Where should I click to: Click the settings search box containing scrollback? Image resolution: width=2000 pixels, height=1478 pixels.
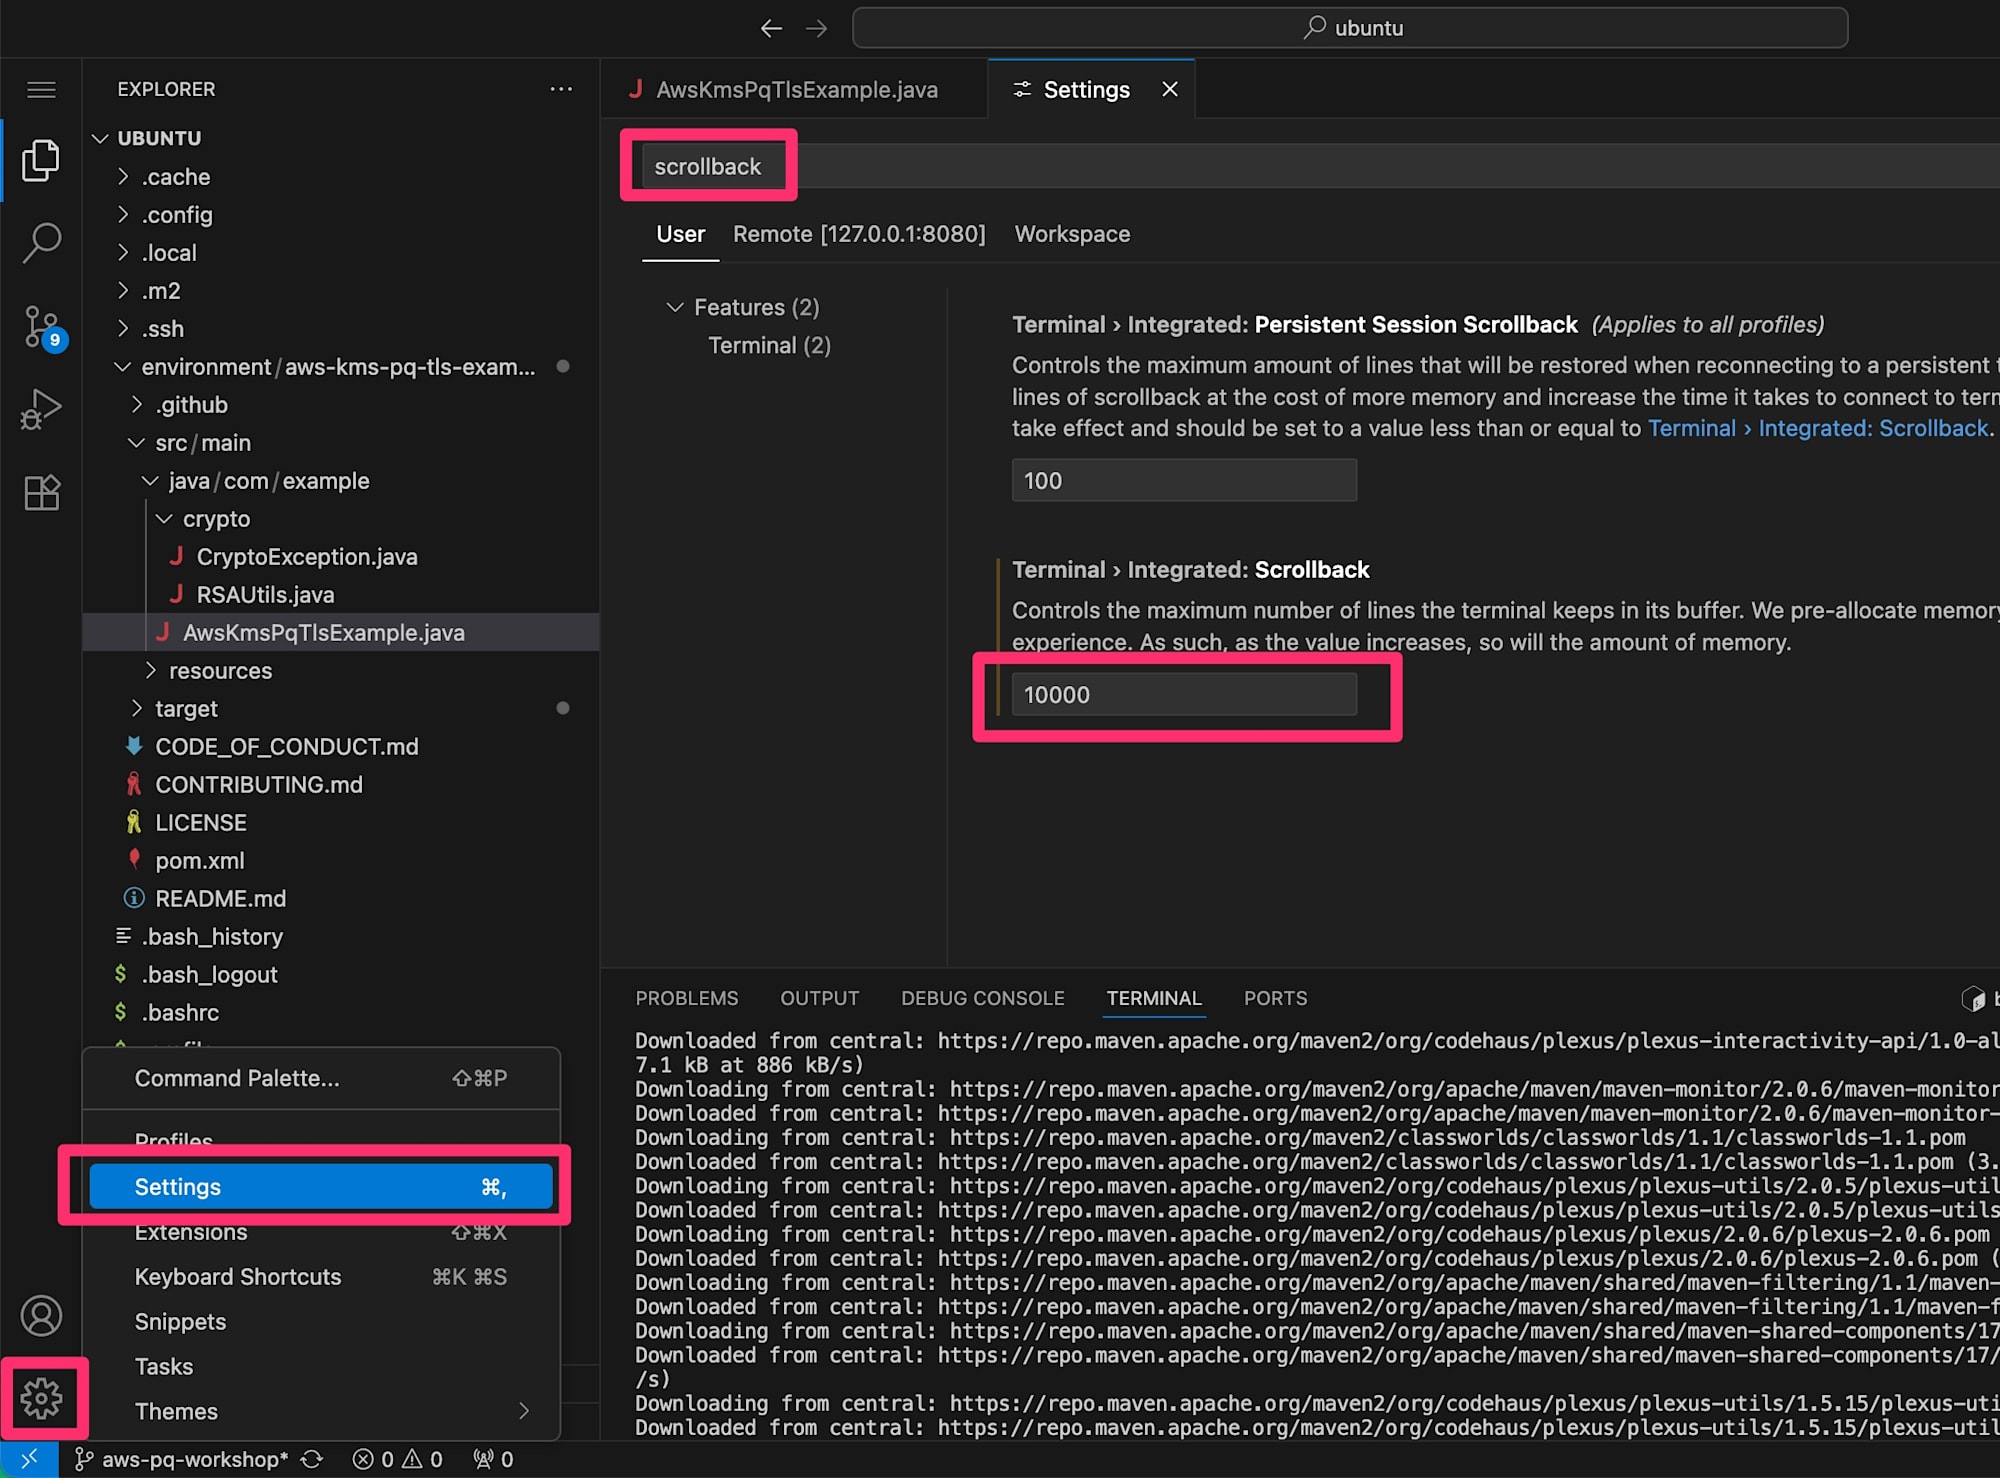click(1320, 166)
